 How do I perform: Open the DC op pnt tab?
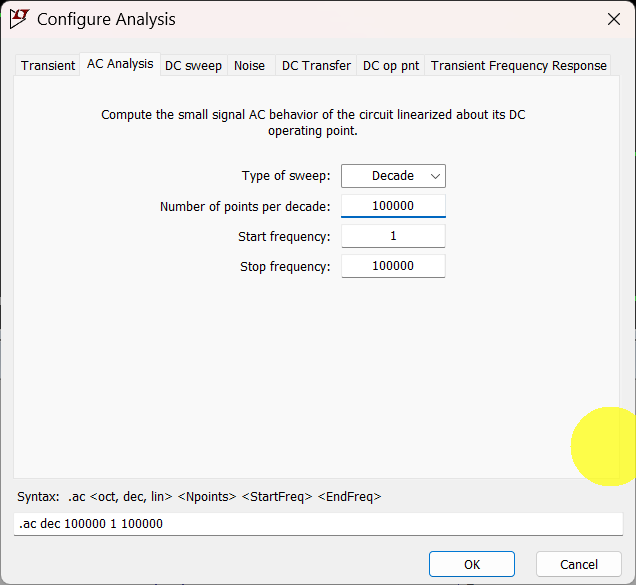[390, 65]
